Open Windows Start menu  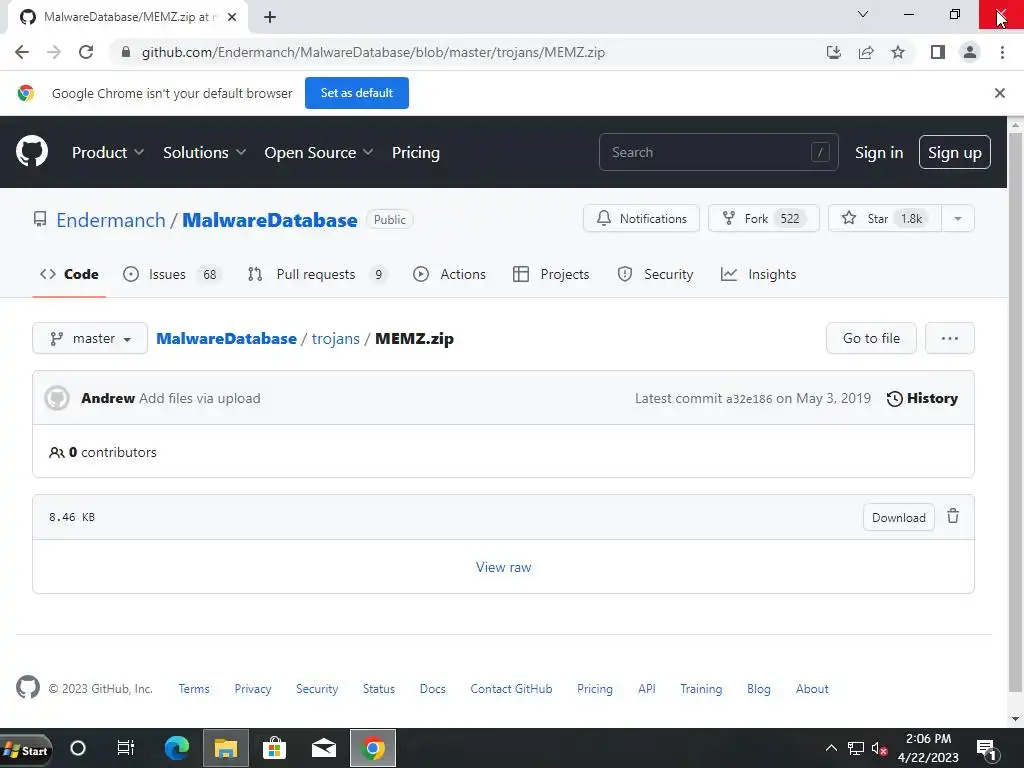point(26,750)
